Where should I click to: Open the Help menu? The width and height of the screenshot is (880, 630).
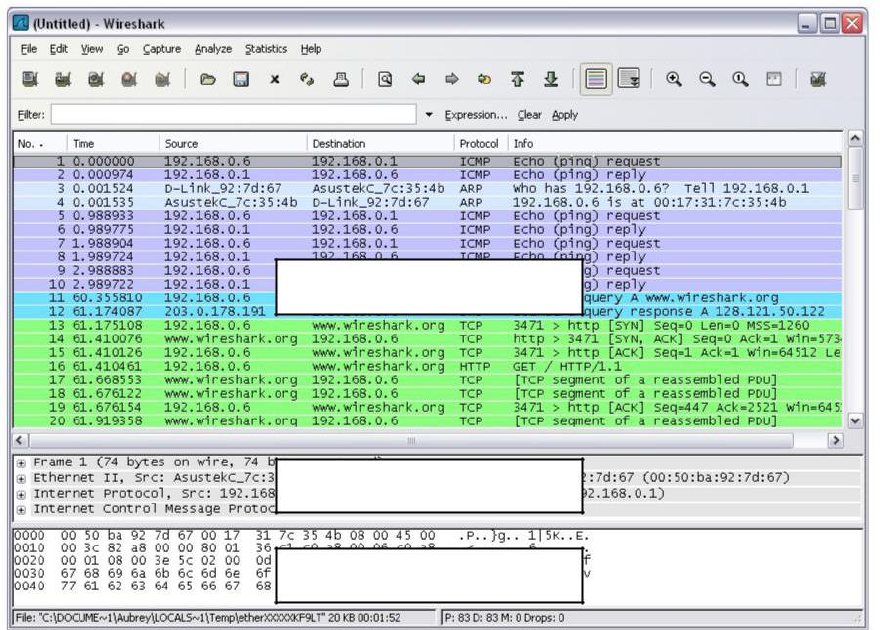[x=311, y=49]
